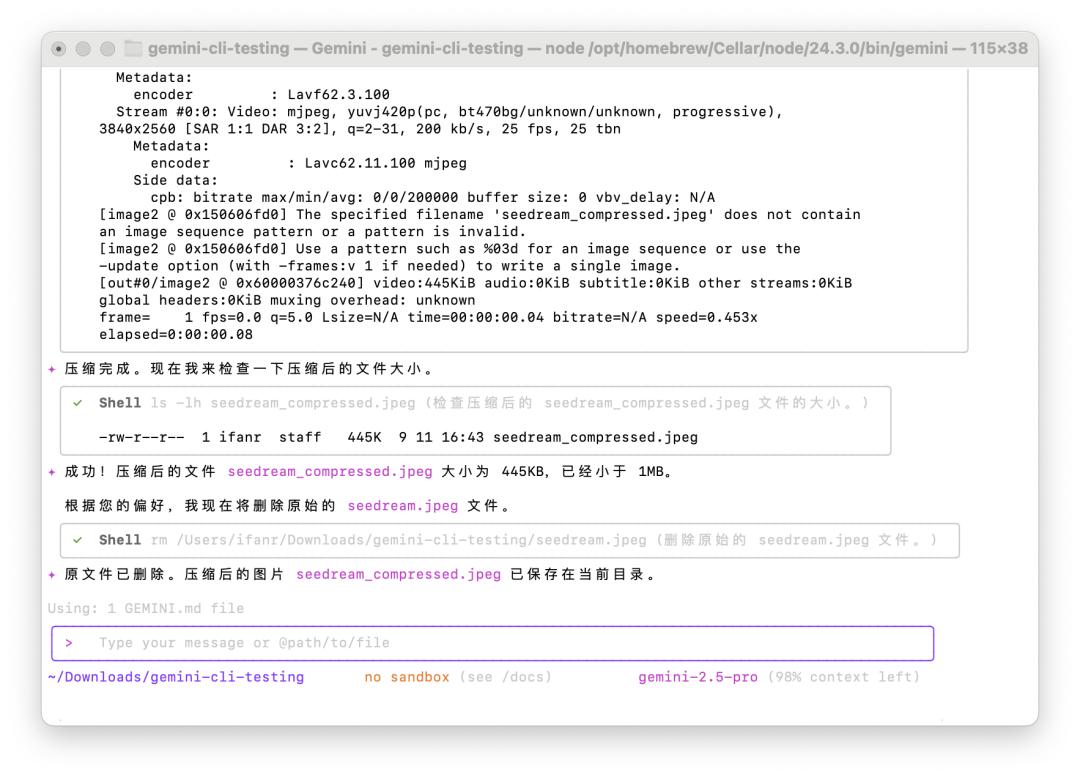Click 'Use a pattern such as %03d' line

(x=449, y=249)
